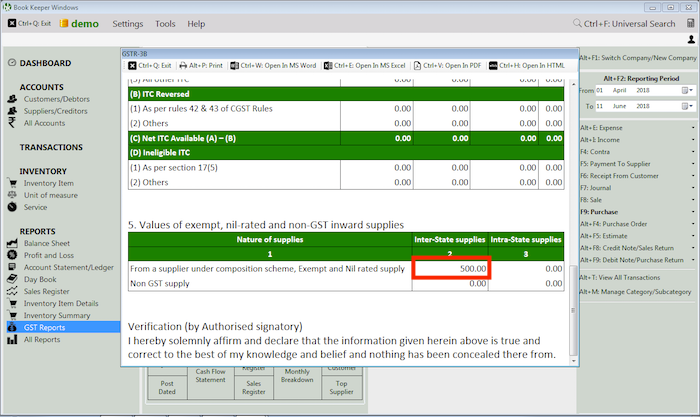Click the Suppliers/Creditors icon
This screenshot has width=700, height=417.
(12, 111)
